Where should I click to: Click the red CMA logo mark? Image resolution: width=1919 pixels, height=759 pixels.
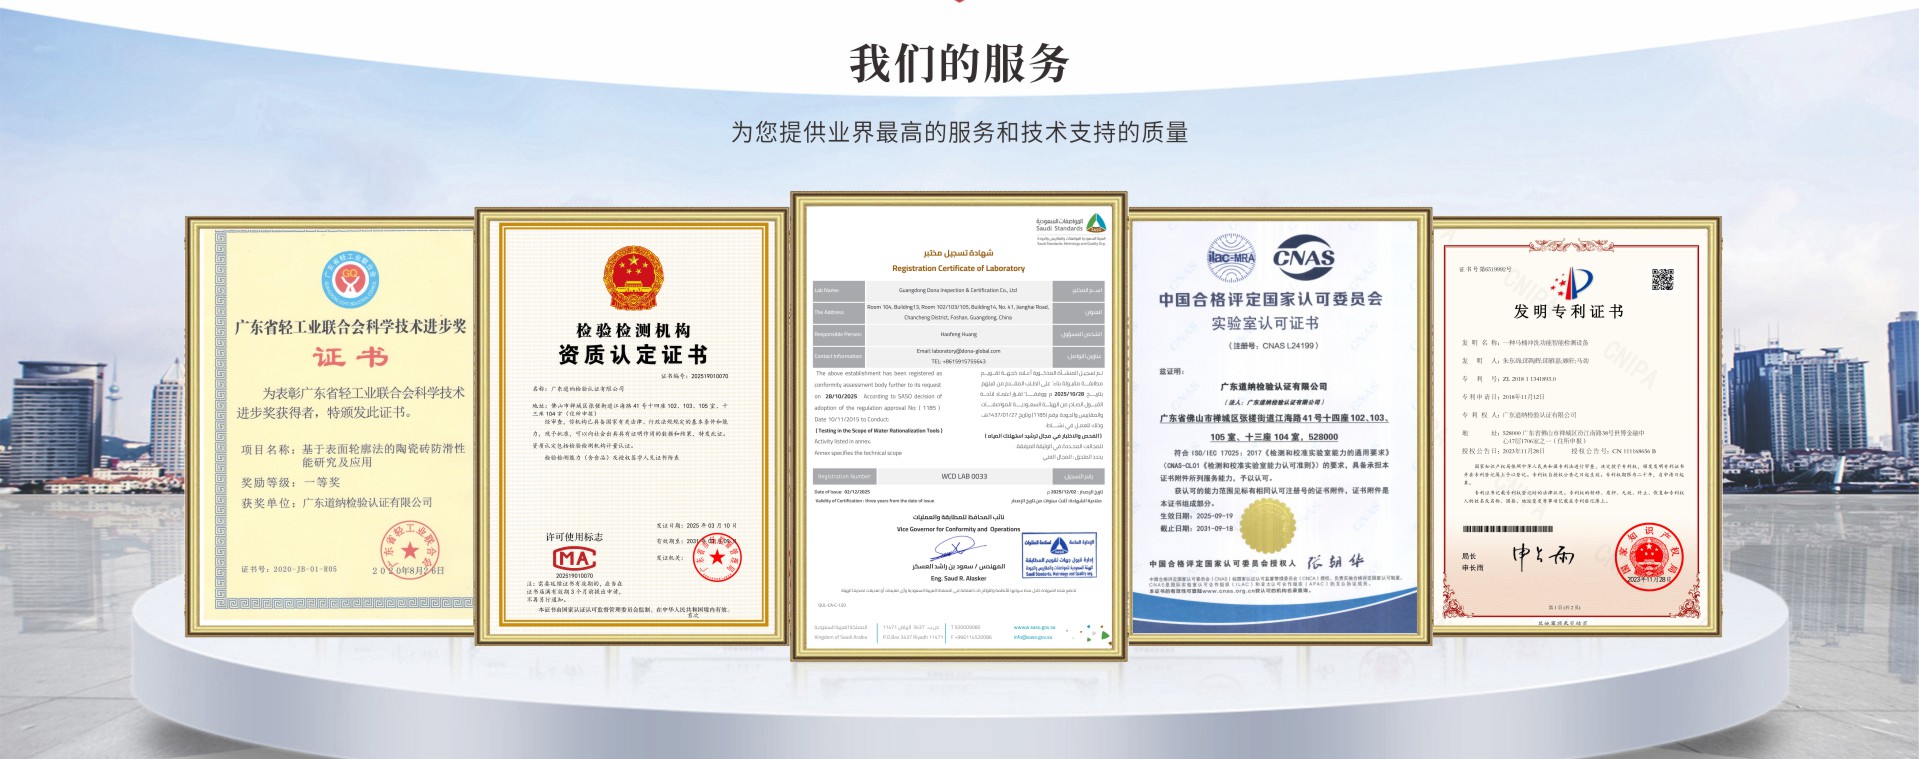(x=575, y=558)
